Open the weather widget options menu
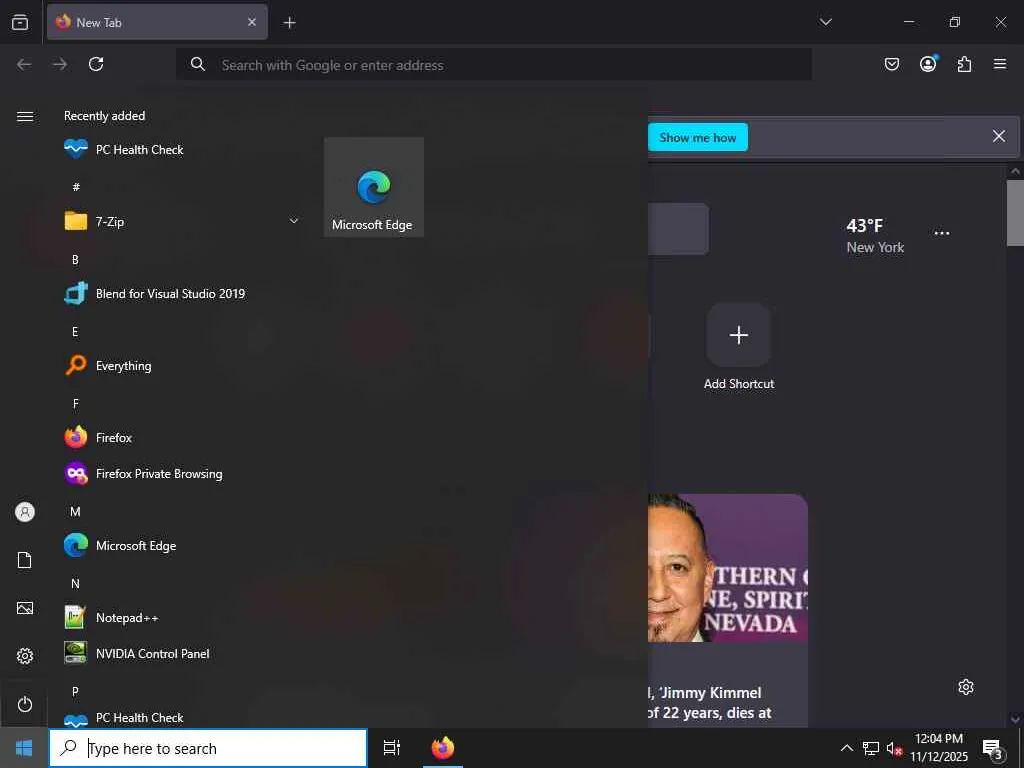Viewport: 1024px width, 768px height. 942,233
